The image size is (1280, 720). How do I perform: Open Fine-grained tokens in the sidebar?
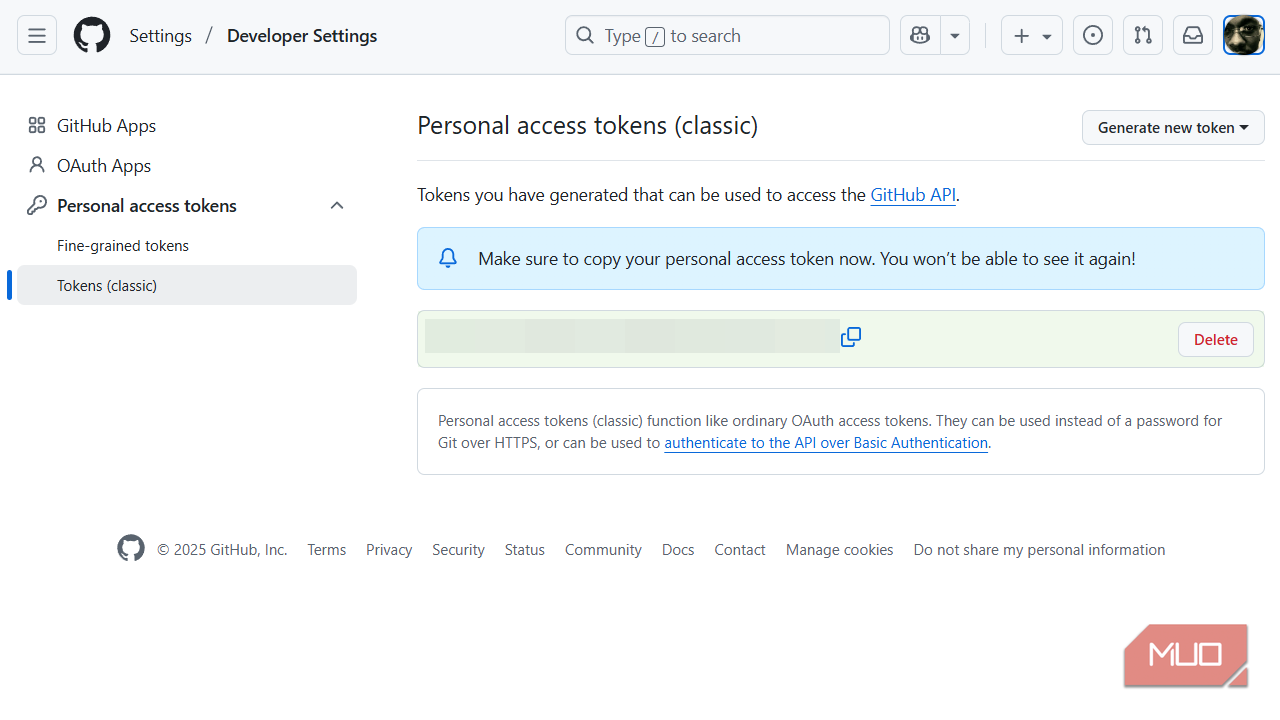pos(187,245)
